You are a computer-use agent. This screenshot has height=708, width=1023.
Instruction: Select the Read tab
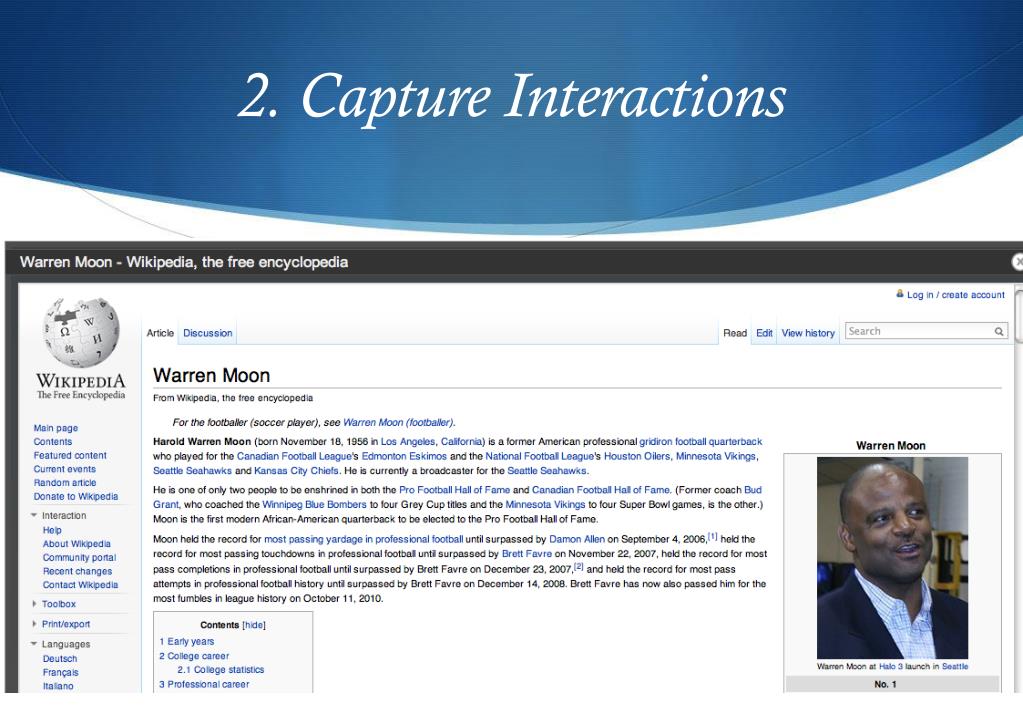coord(735,333)
